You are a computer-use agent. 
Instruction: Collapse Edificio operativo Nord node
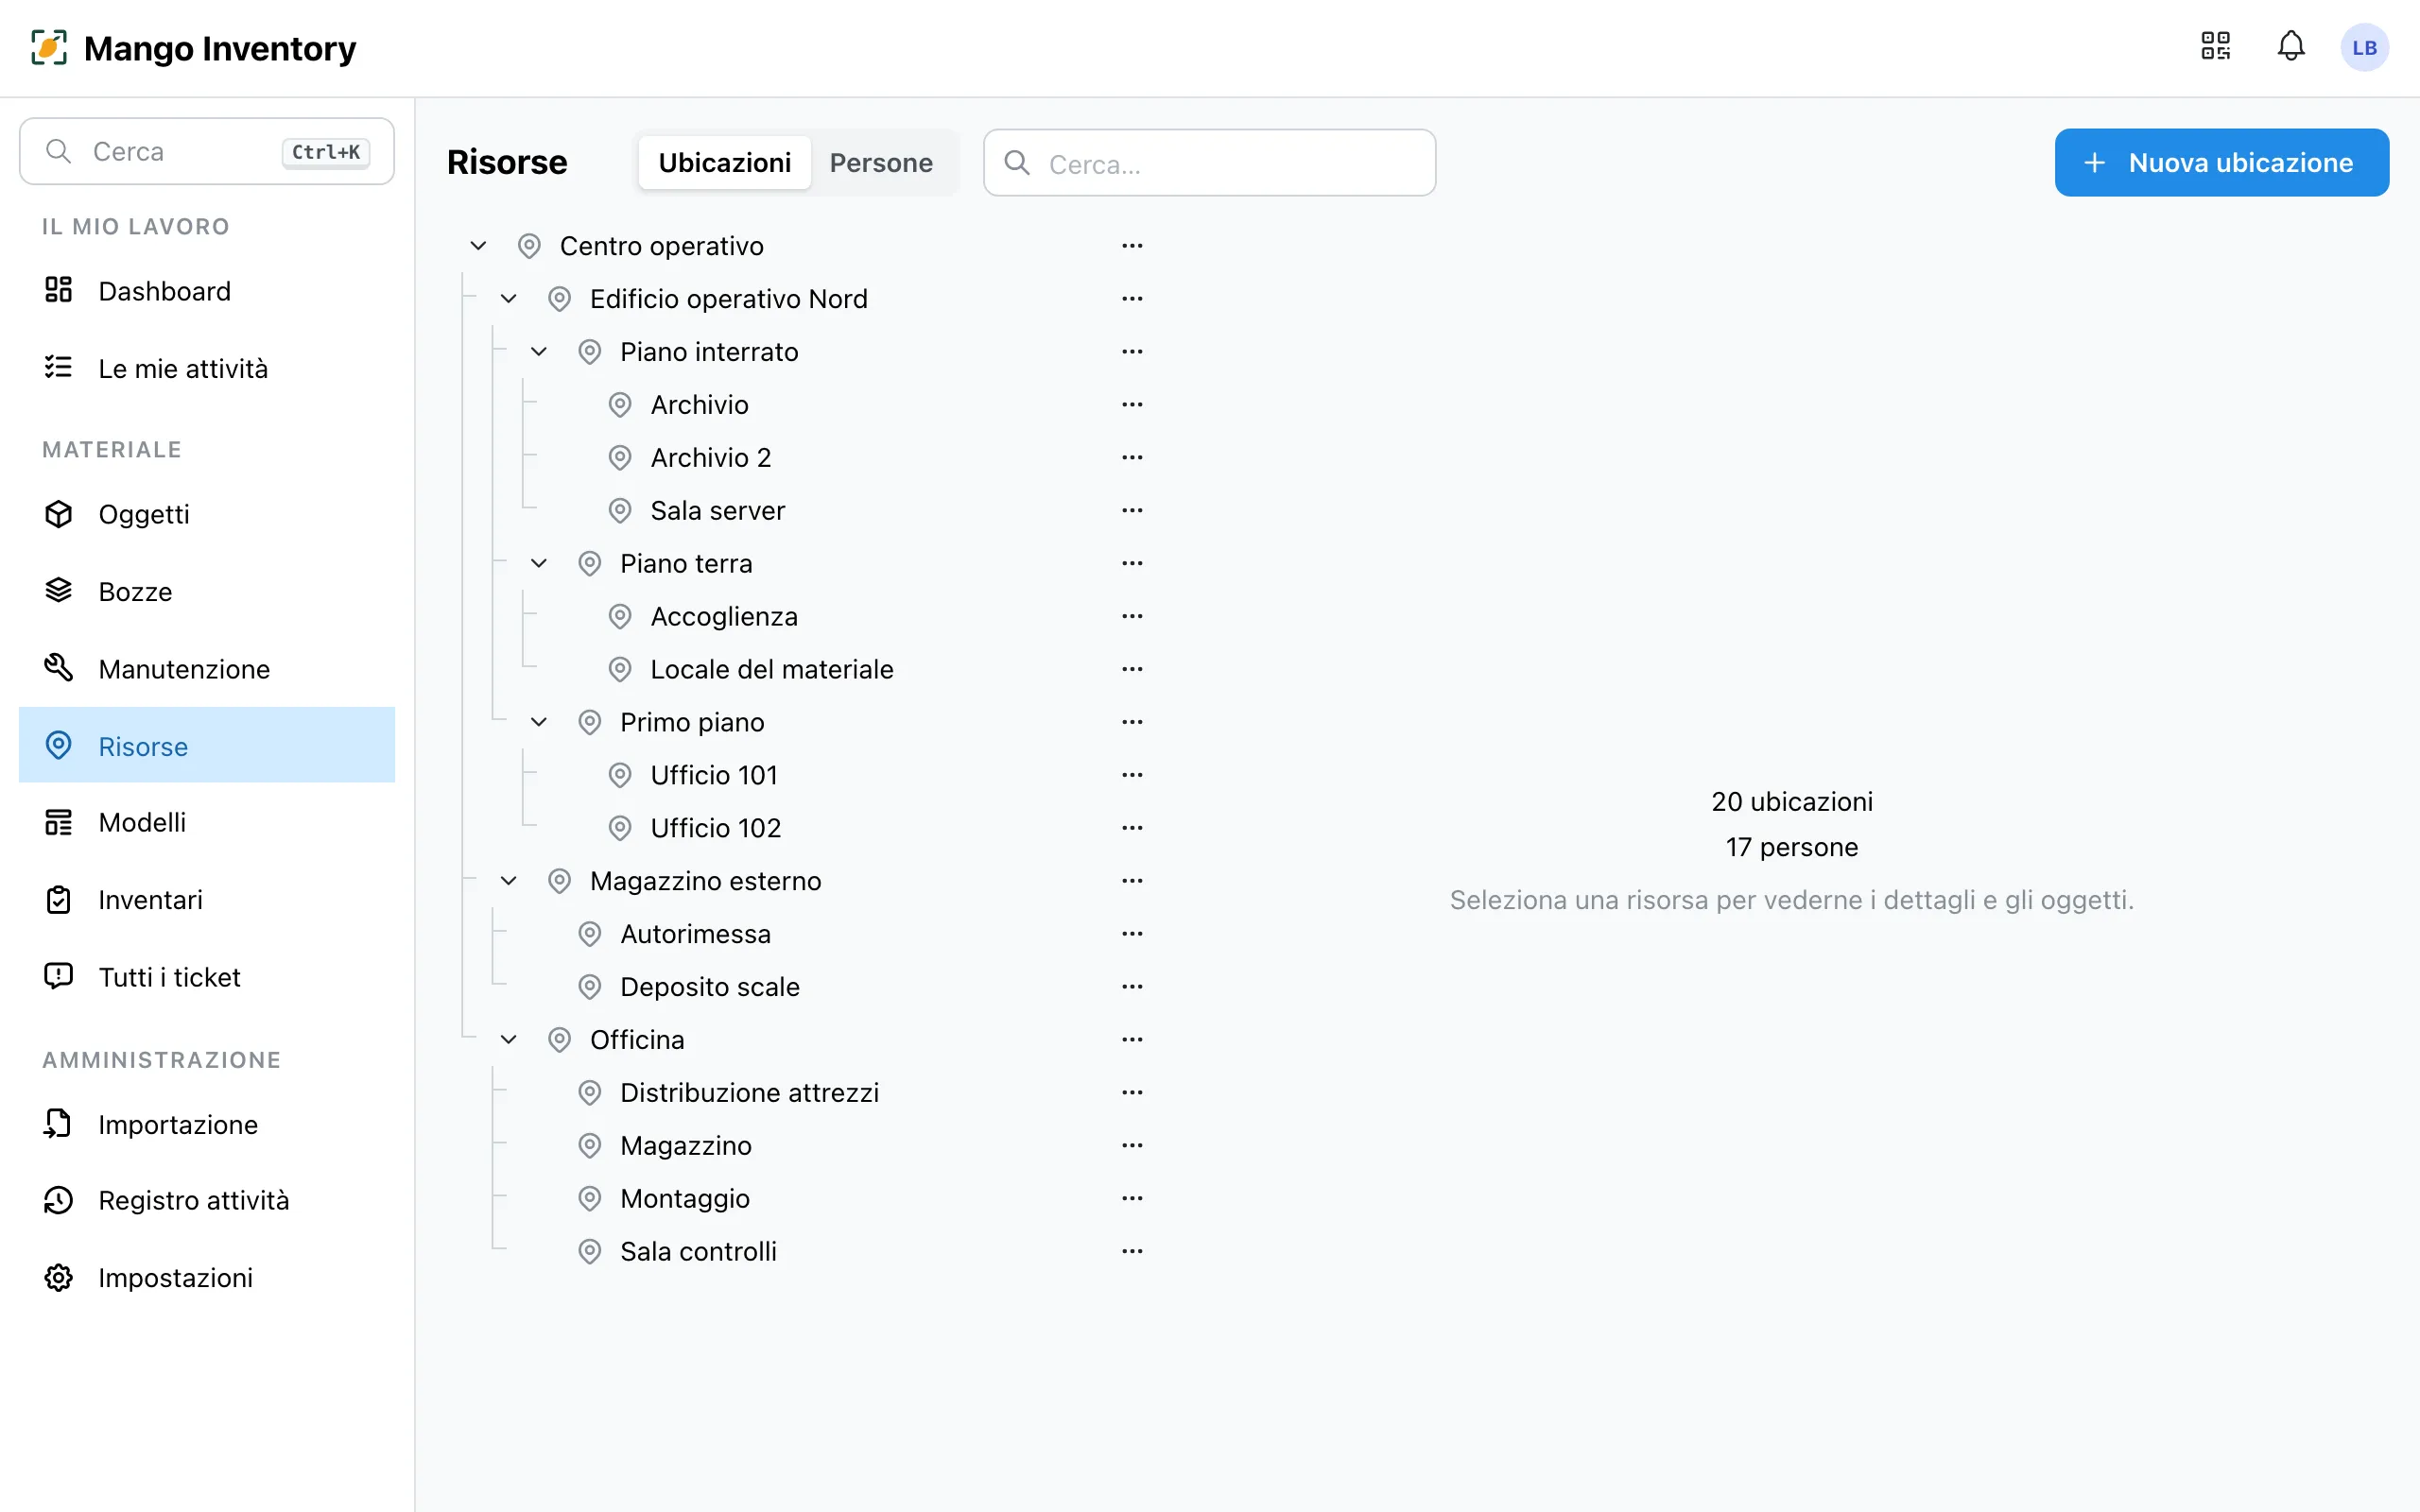point(508,299)
